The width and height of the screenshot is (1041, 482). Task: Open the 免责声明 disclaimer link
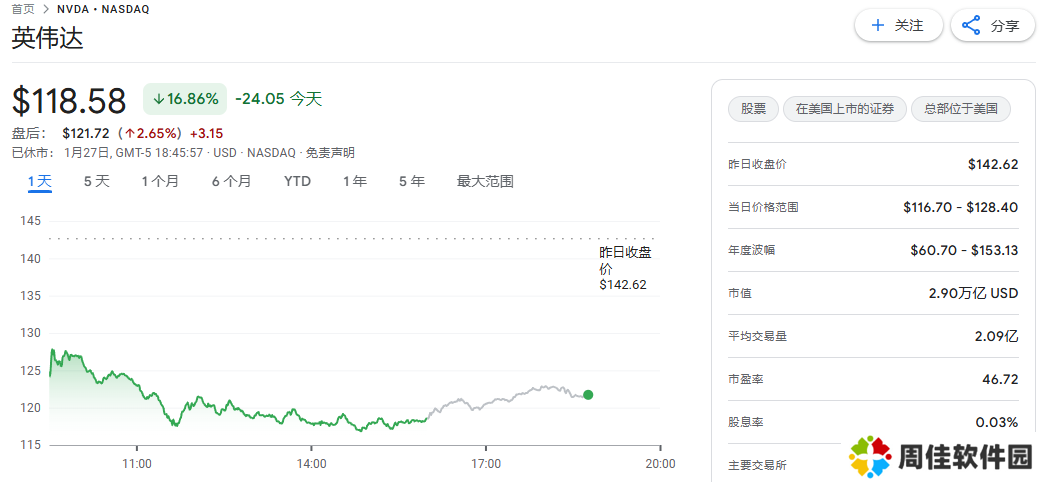tap(330, 153)
